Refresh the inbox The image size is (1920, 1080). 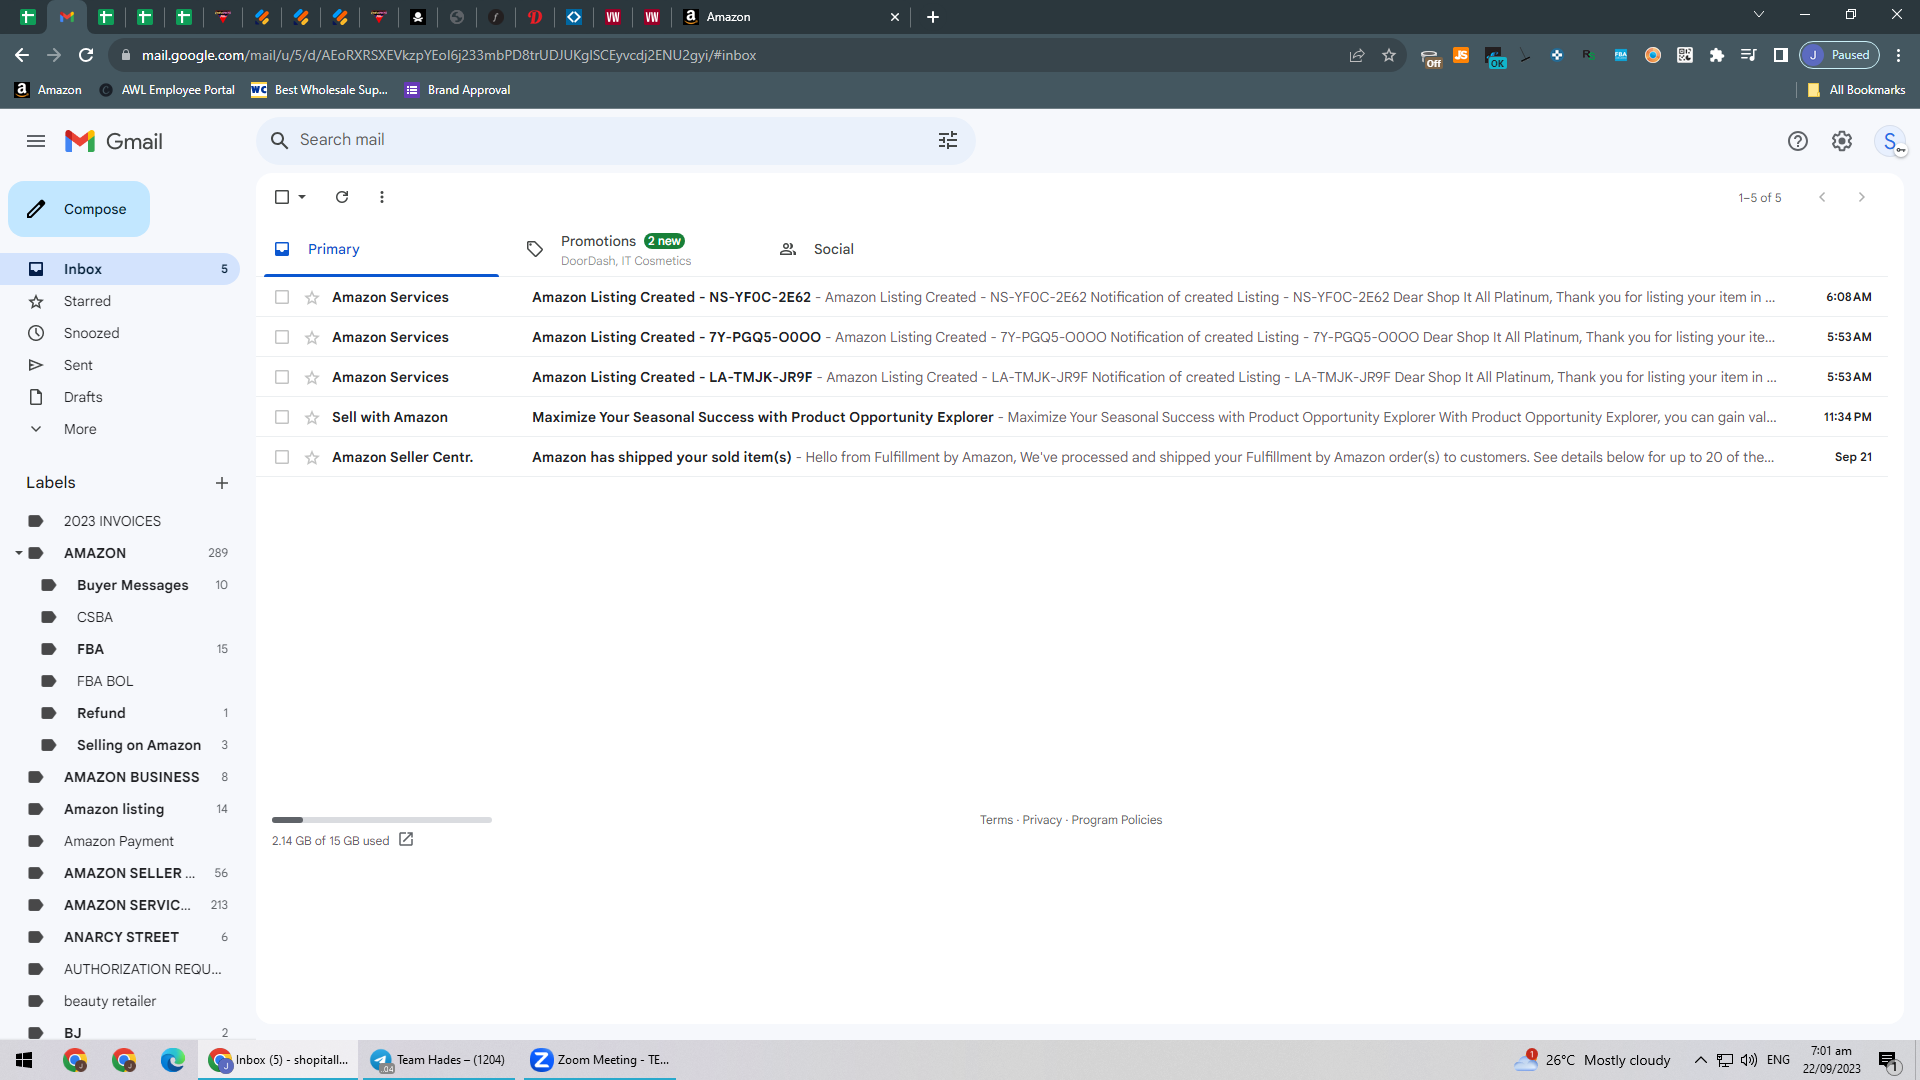pyautogui.click(x=342, y=197)
